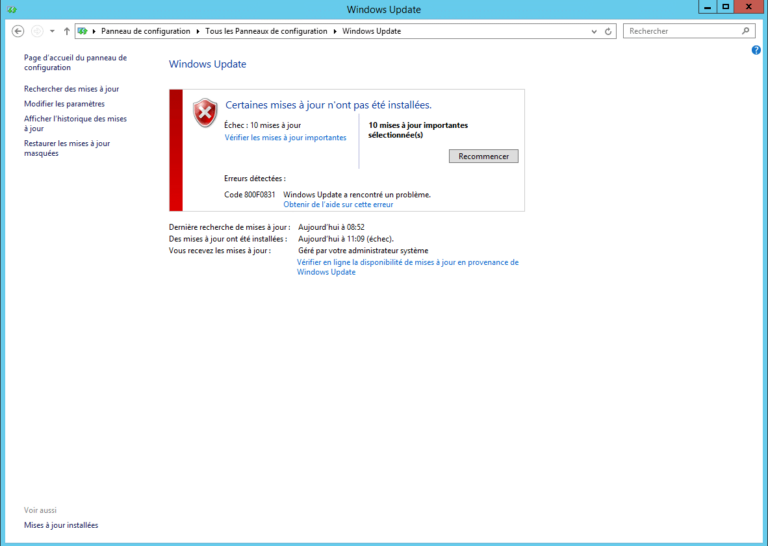
Task: Click the 'Code 800F0831' error text
Action: click(249, 194)
